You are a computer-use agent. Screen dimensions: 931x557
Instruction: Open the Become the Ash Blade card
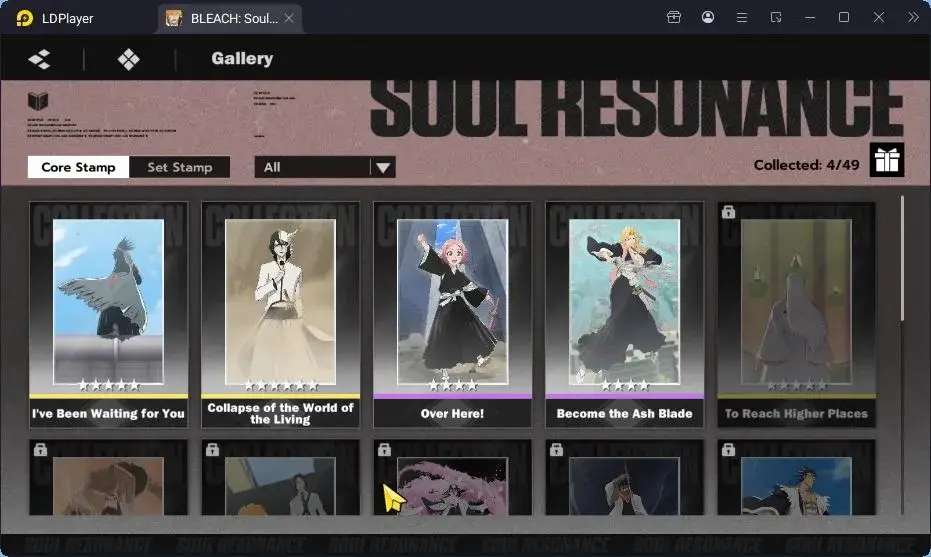[625, 315]
